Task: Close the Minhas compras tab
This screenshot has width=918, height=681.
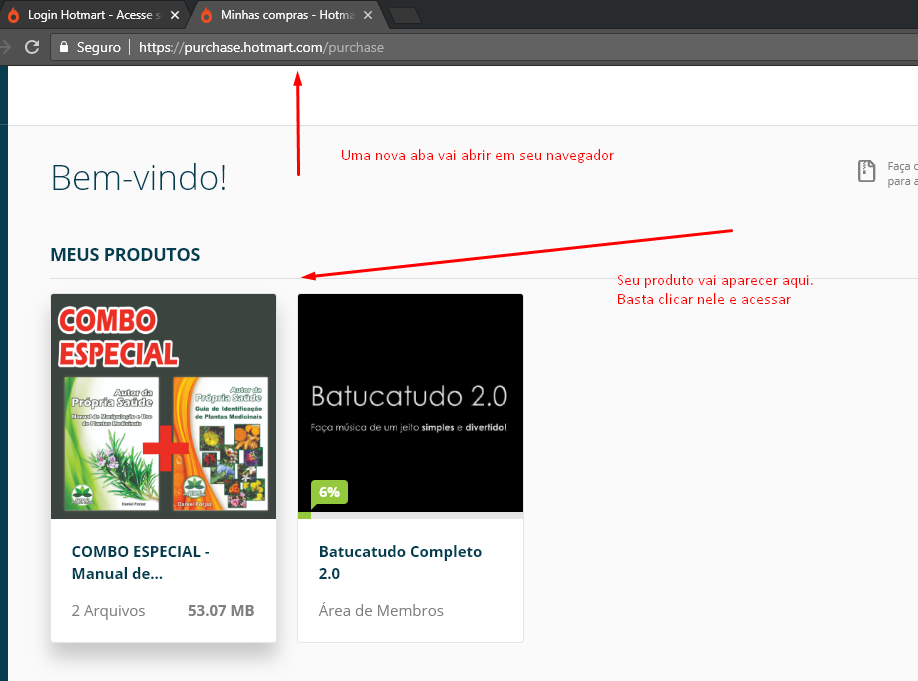Action: tap(368, 16)
